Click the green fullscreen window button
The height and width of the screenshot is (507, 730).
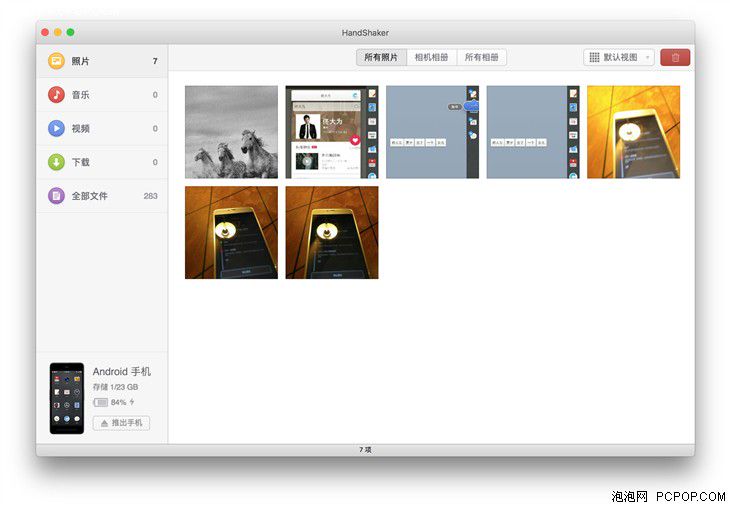point(70,32)
